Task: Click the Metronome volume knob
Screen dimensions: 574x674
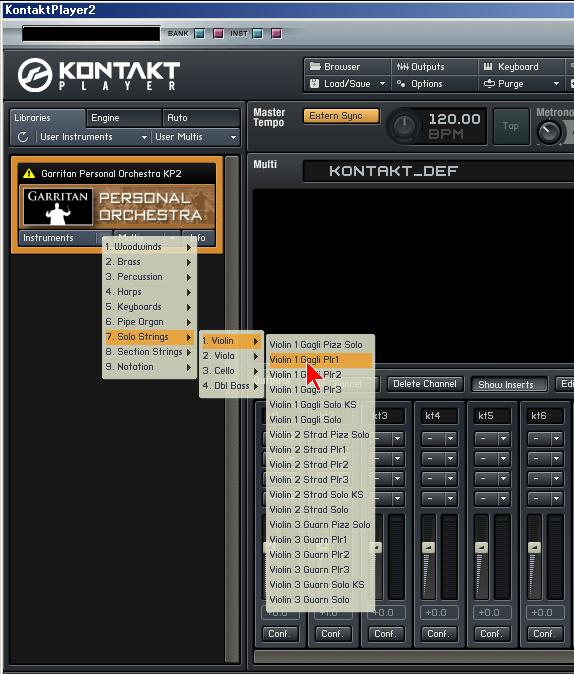Action: [x=550, y=132]
